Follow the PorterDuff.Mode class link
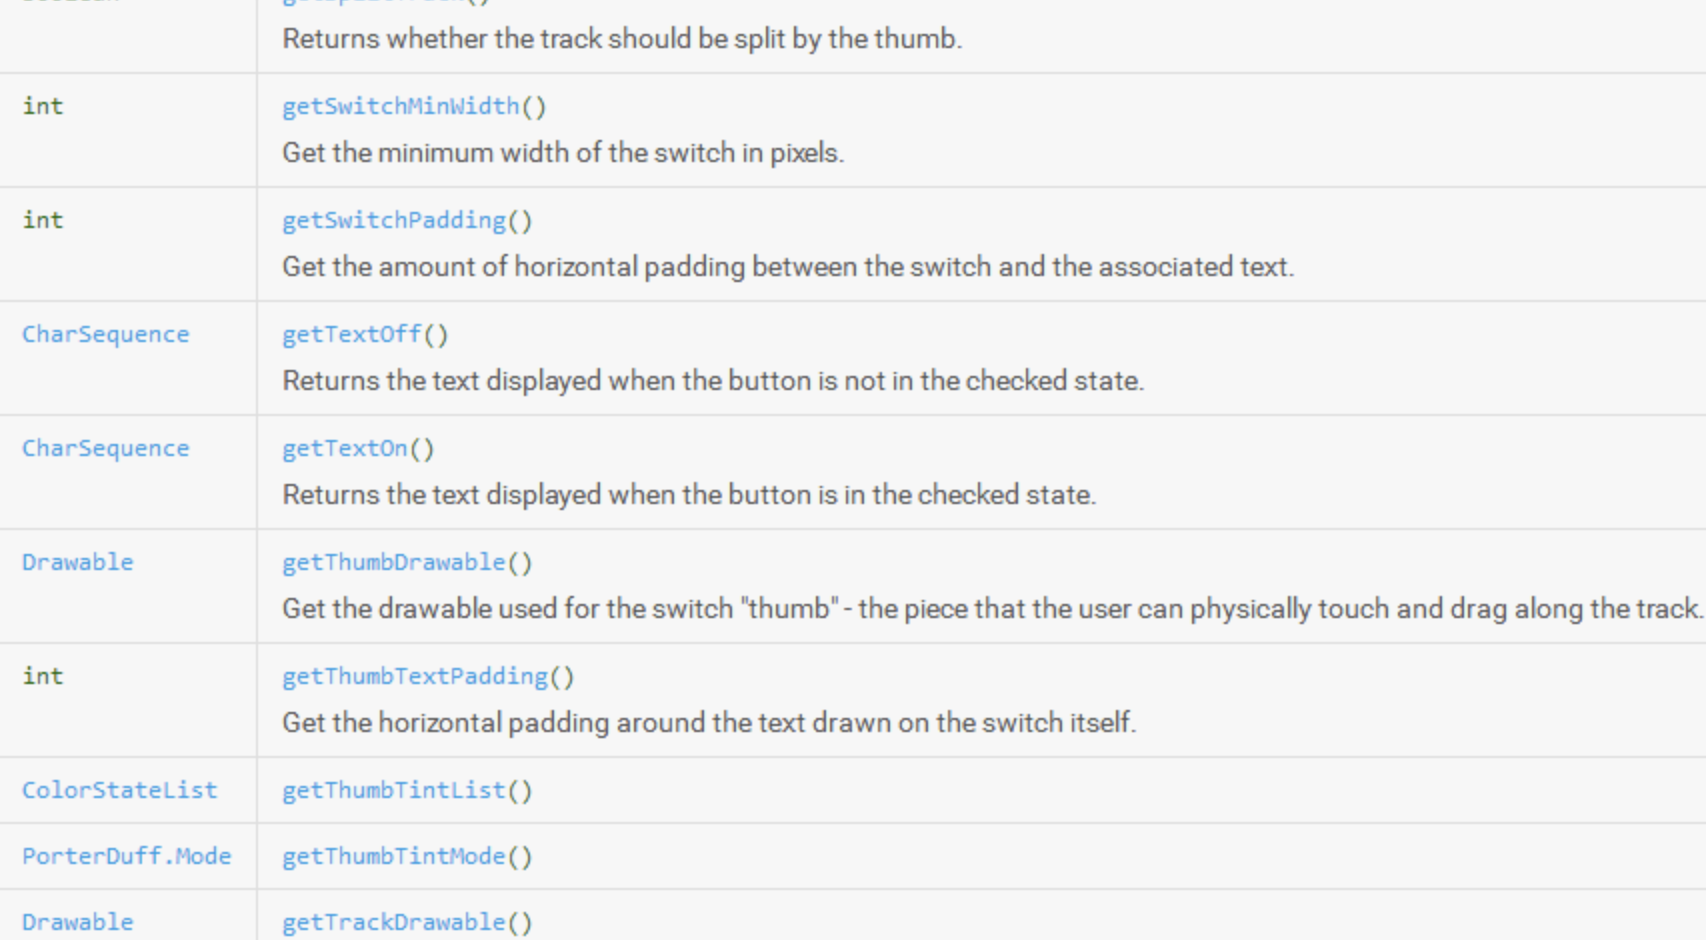This screenshot has width=1706, height=940. [126, 857]
